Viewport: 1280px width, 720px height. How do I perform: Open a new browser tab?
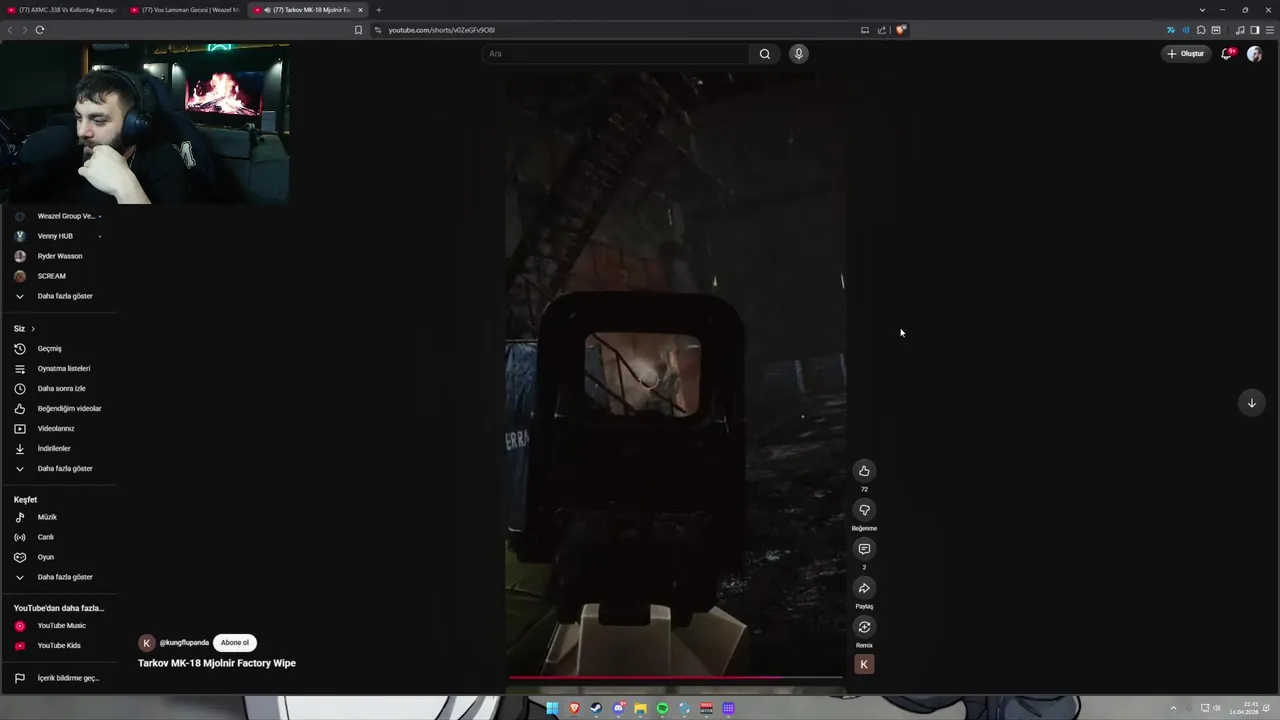[x=379, y=10]
